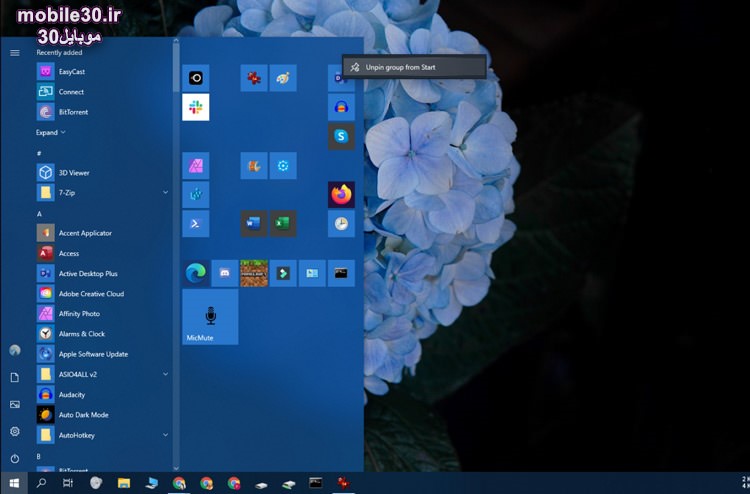Expand the ASIO4ALL v2 folder

click(165, 374)
